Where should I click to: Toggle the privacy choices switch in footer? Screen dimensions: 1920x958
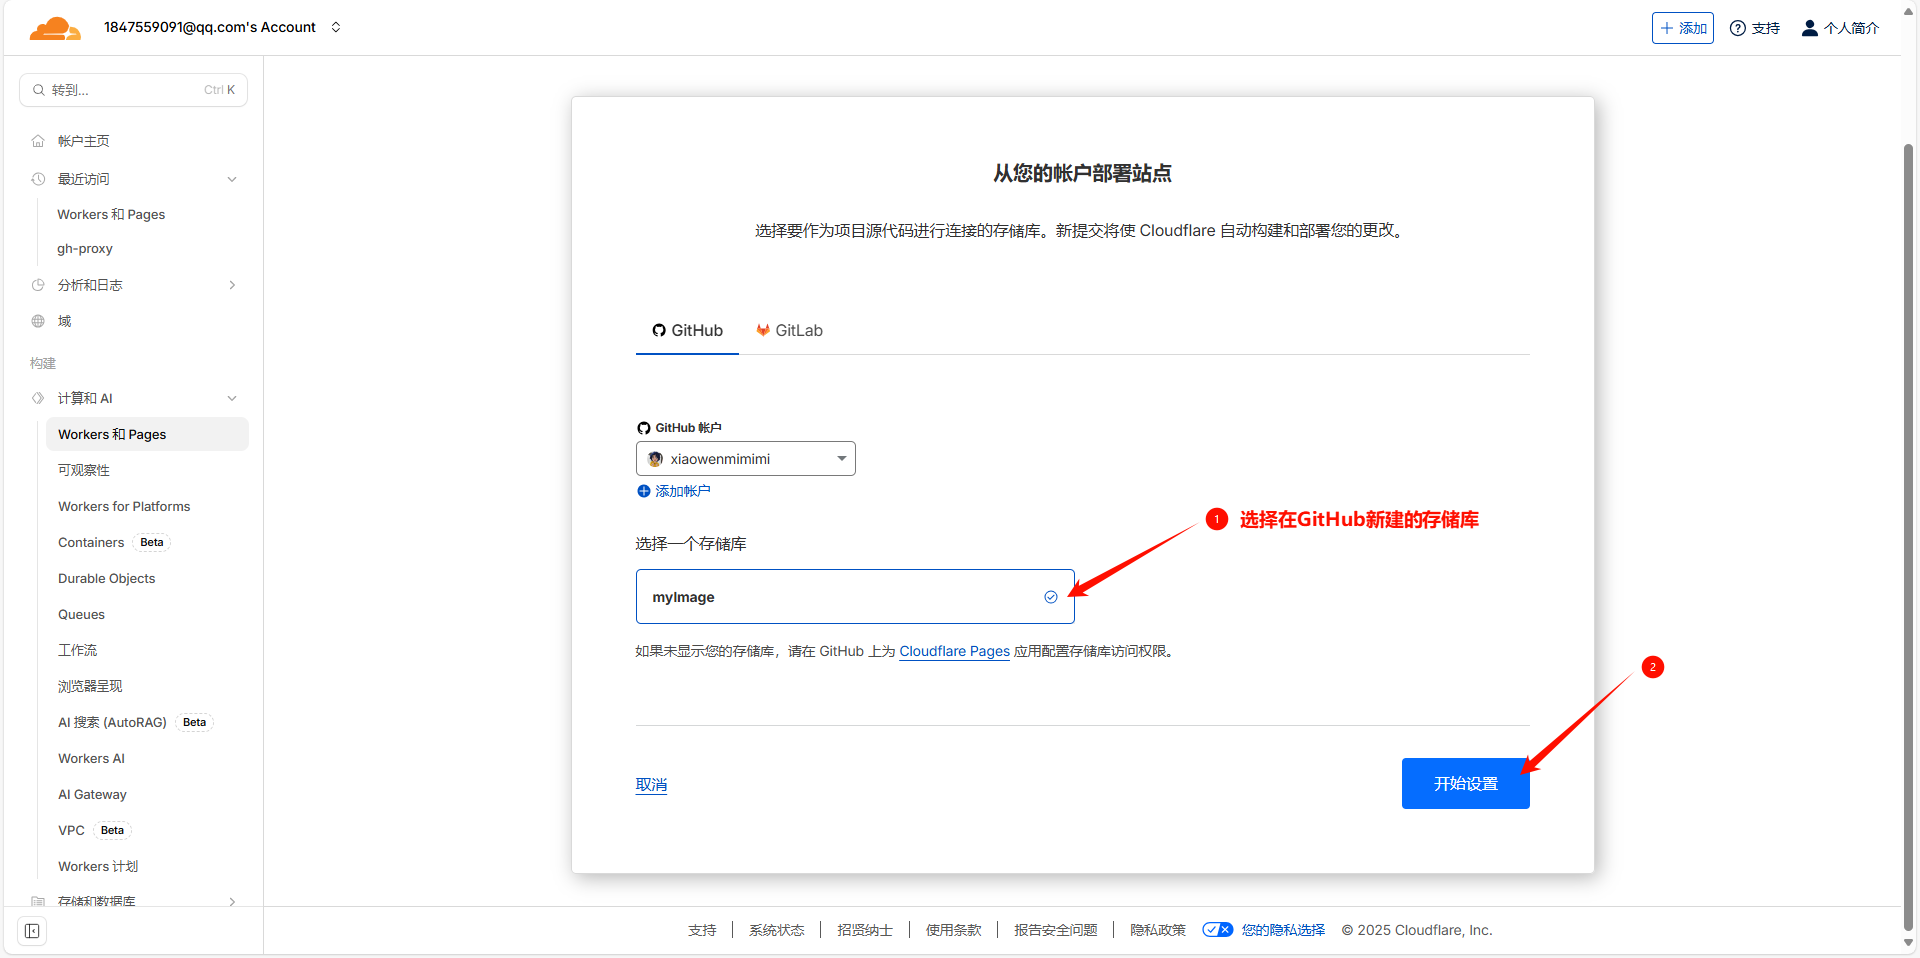1217,930
